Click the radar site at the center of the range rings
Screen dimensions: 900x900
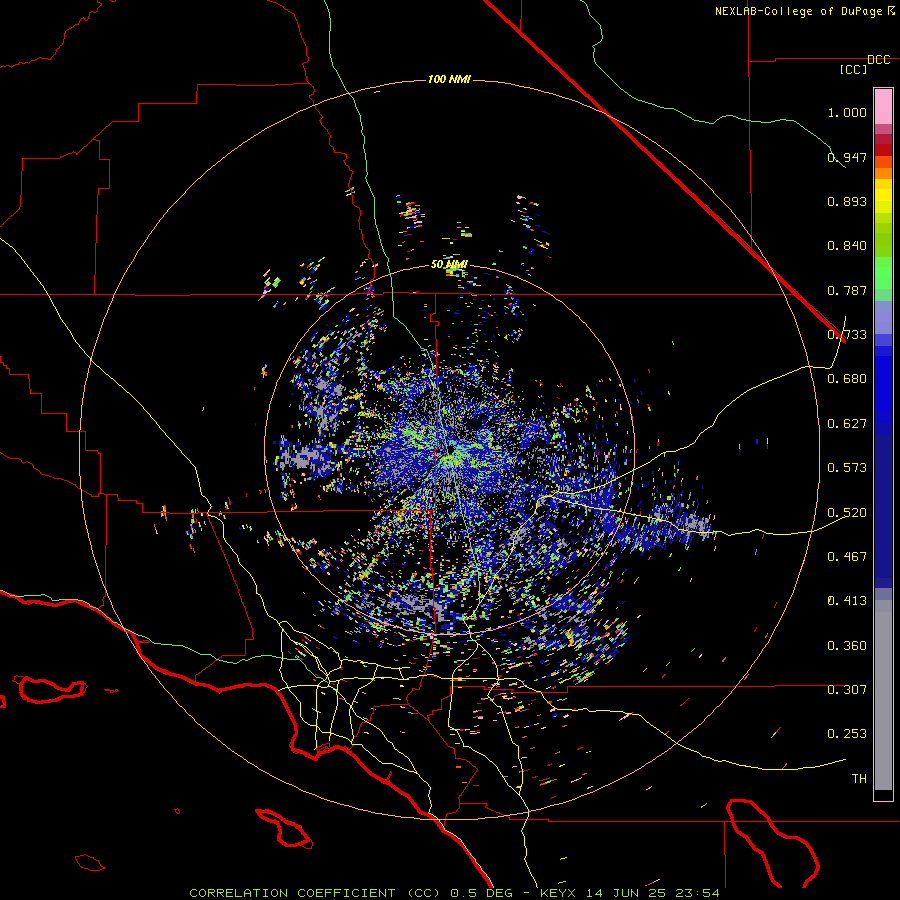451,448
